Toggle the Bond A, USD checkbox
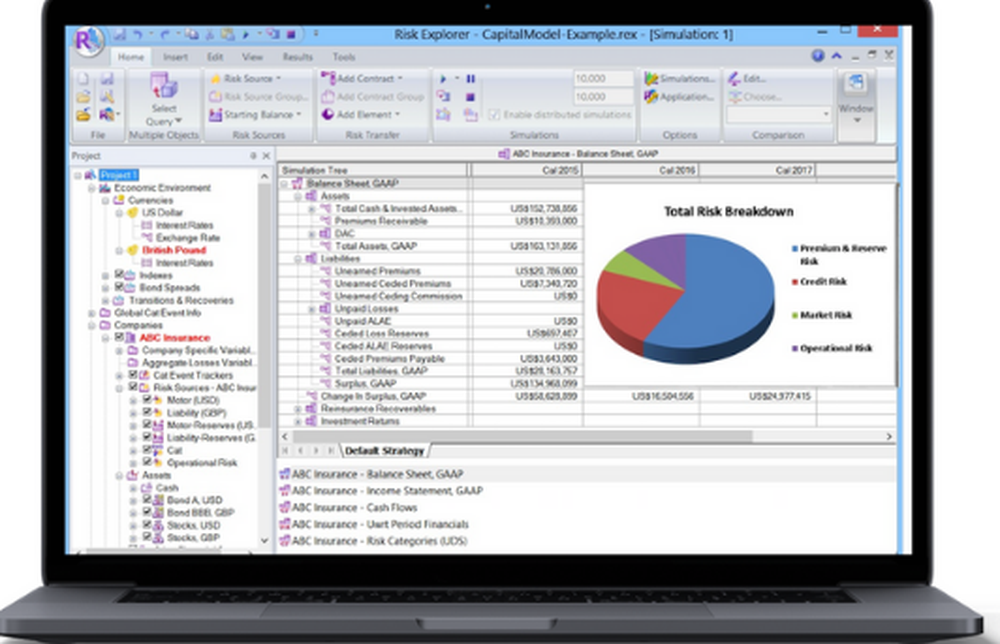 coord(147,499)
